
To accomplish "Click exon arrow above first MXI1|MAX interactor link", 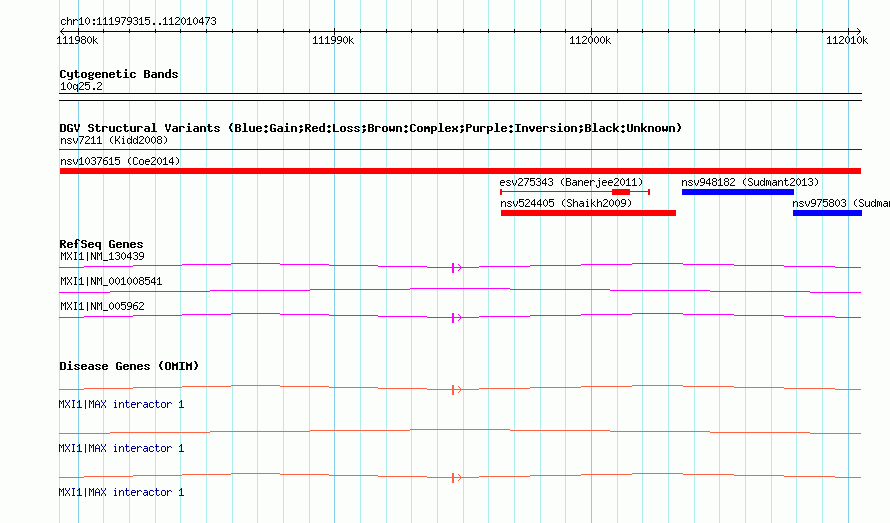I will [x=456, y=390].
